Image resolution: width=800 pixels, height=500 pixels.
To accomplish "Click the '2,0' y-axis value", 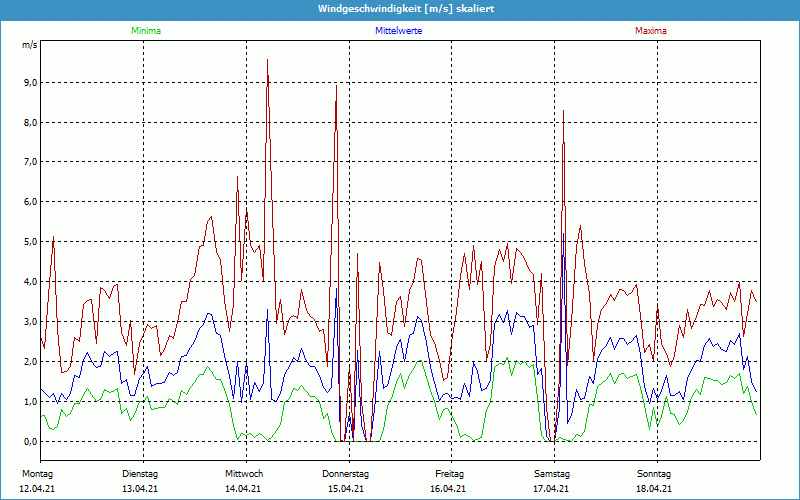I will [x=30, y=361].
